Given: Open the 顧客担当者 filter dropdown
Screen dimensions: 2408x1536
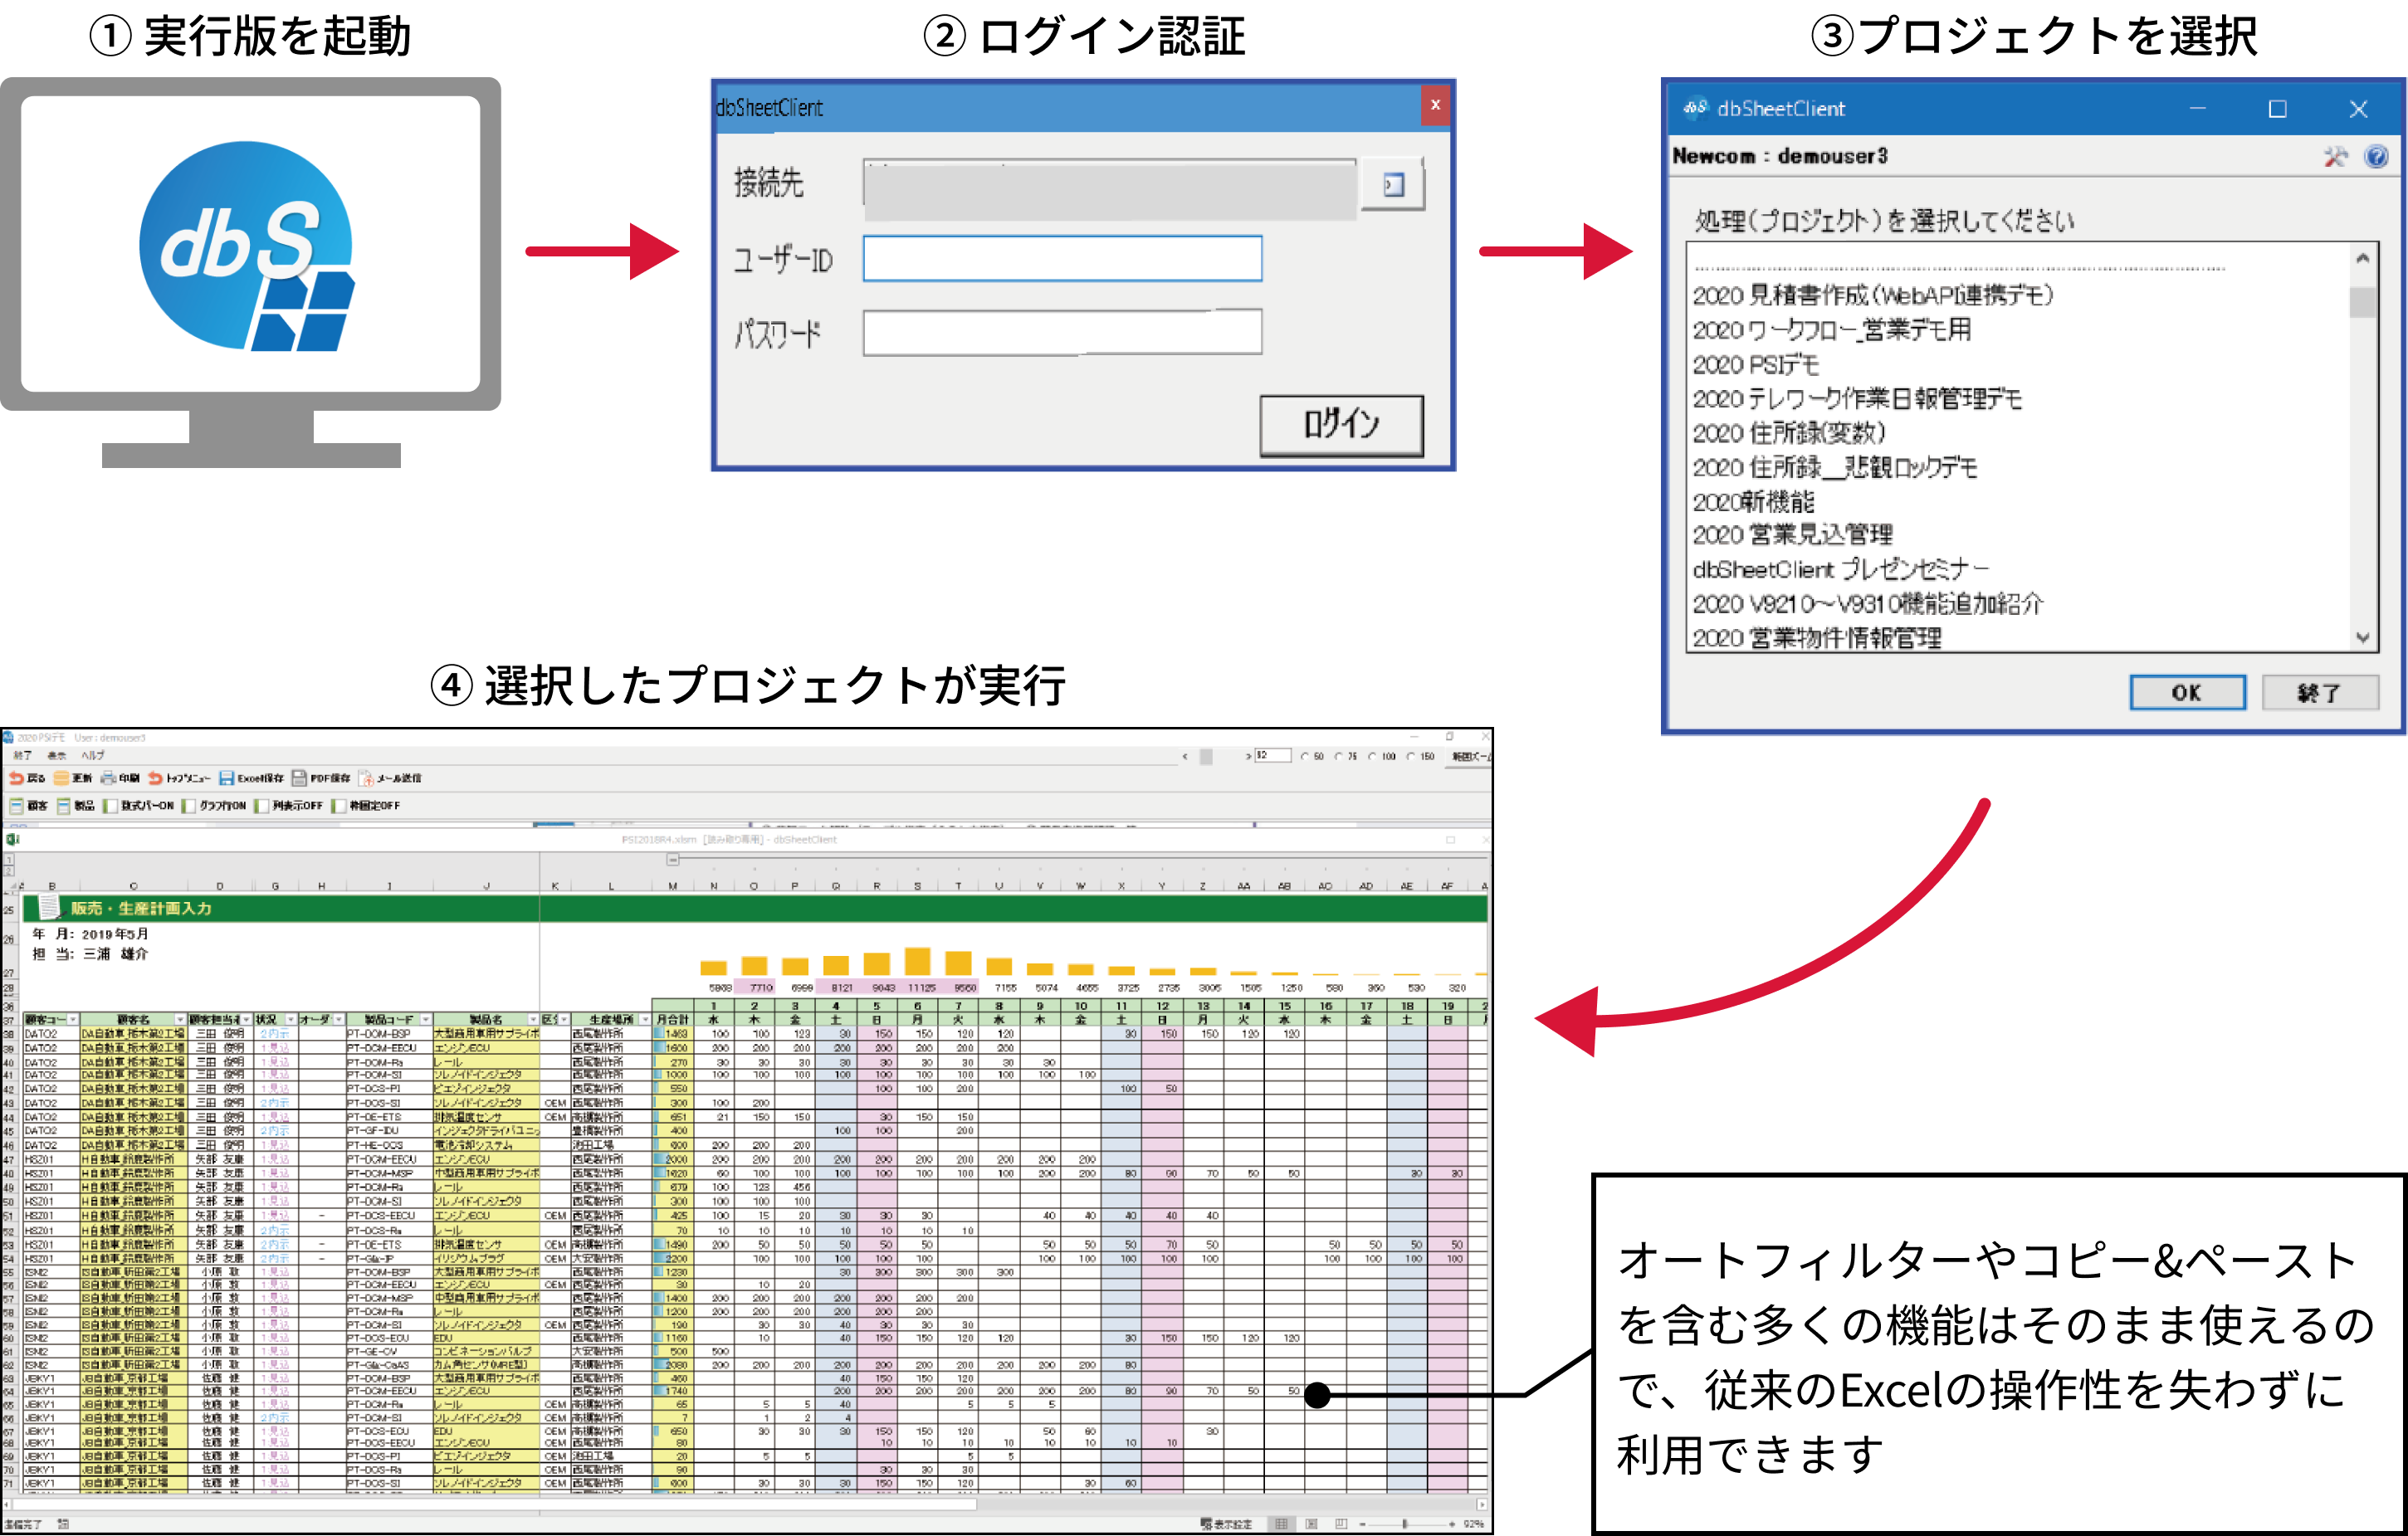Looking at the screenshot, I should (246, 1020).
